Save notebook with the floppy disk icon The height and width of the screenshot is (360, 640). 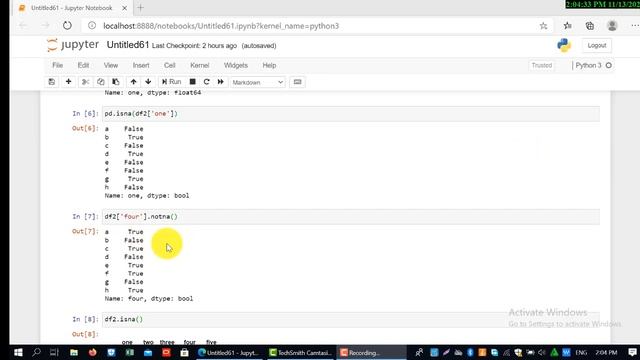click(x=51, y=82)
